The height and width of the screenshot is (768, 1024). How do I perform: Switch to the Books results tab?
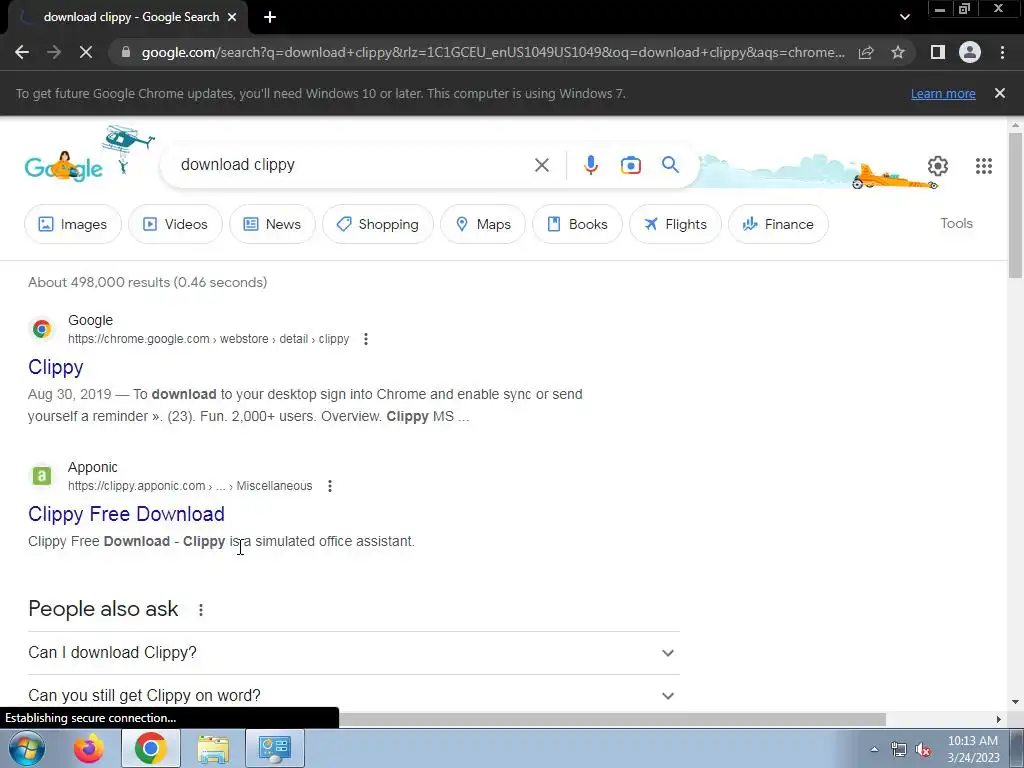[x=577, y=224]
